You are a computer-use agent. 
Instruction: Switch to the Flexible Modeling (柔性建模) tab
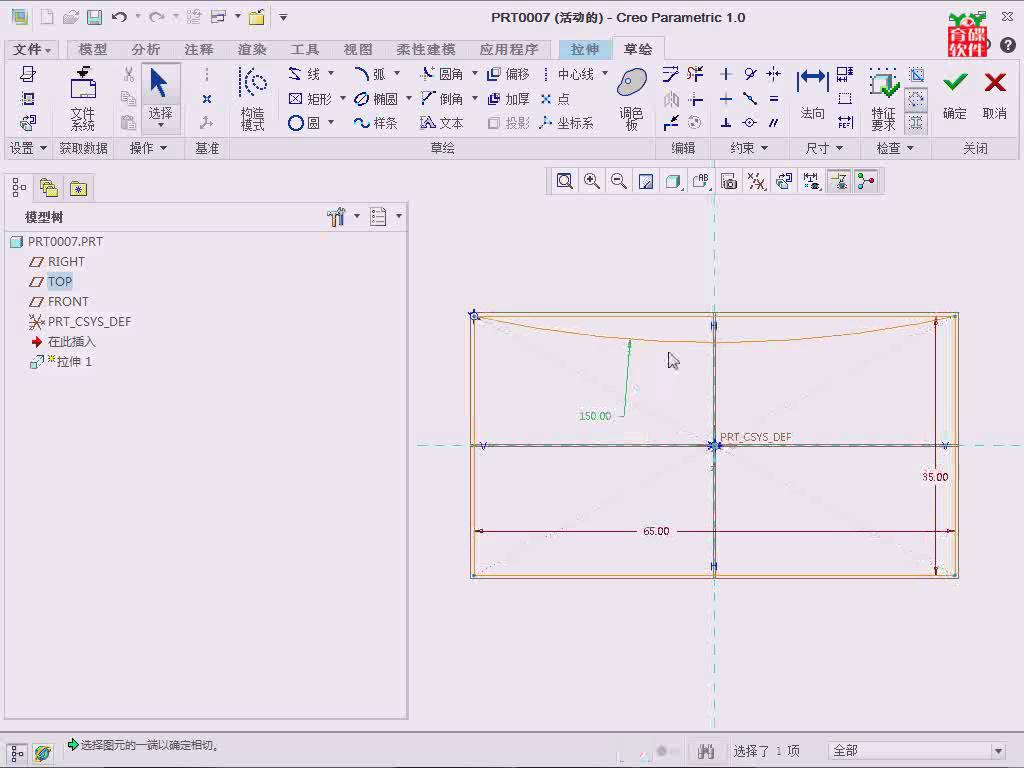coord(426,49)
